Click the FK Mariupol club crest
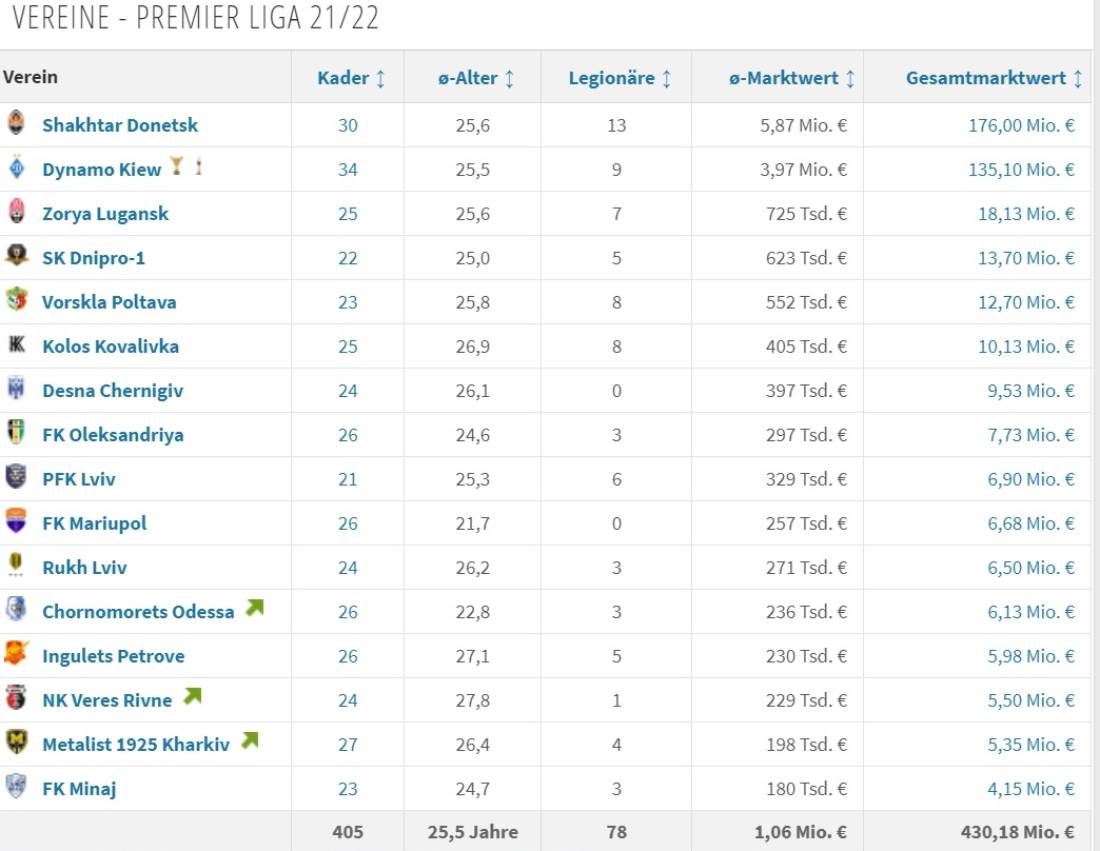The height and width of the screenshot is (851, 1100). (x=16, y=521)
